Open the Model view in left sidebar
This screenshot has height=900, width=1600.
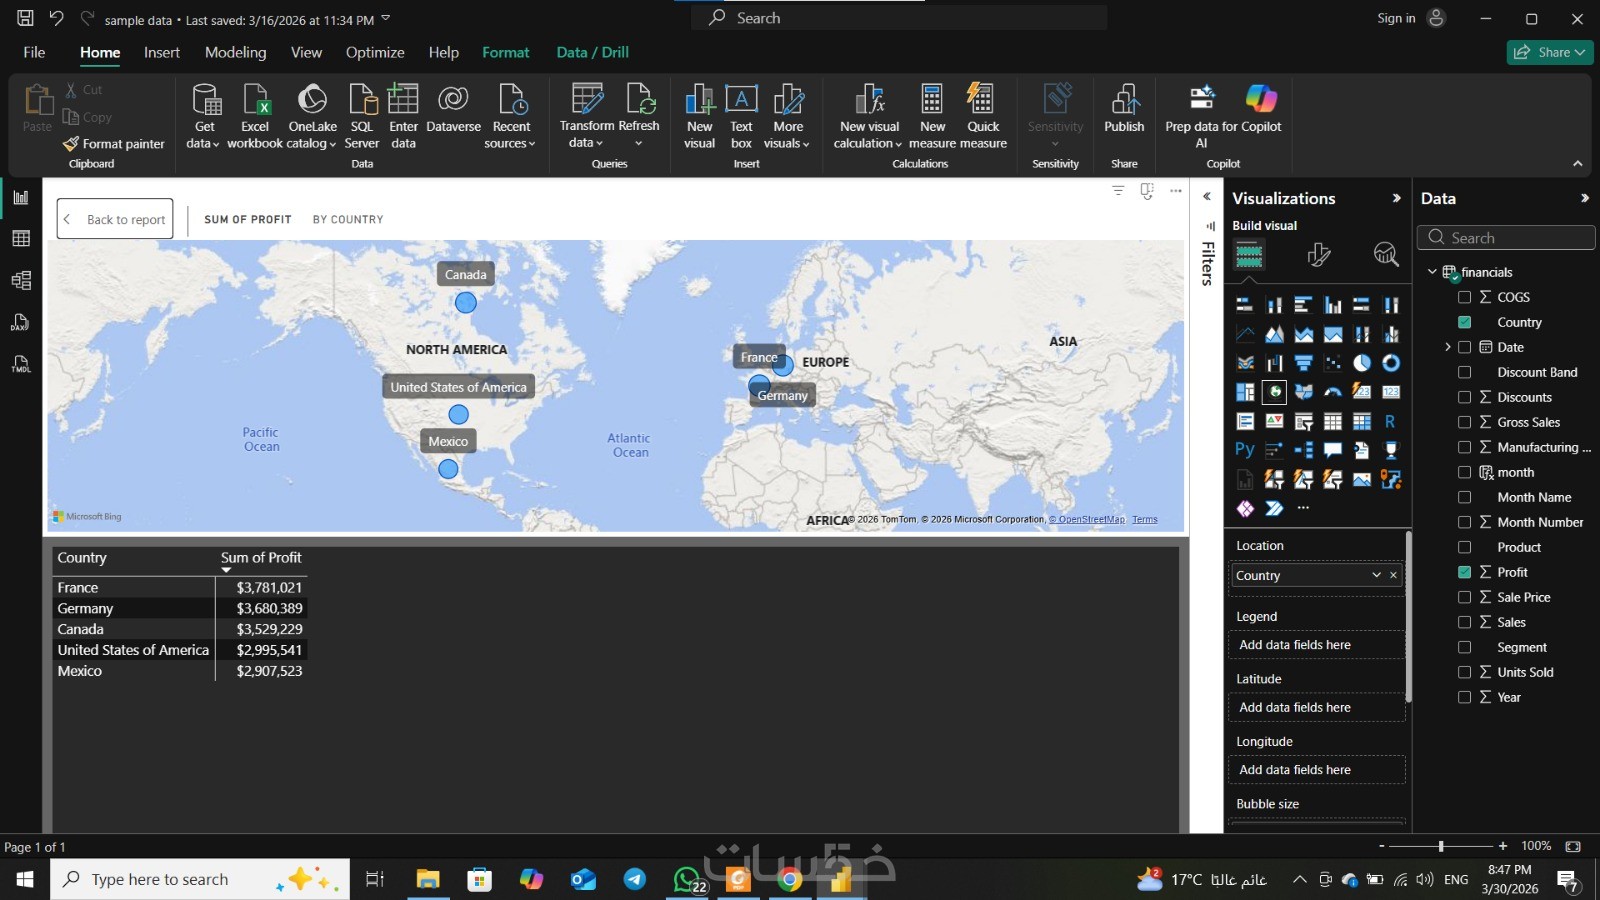(x=21, y=281)
